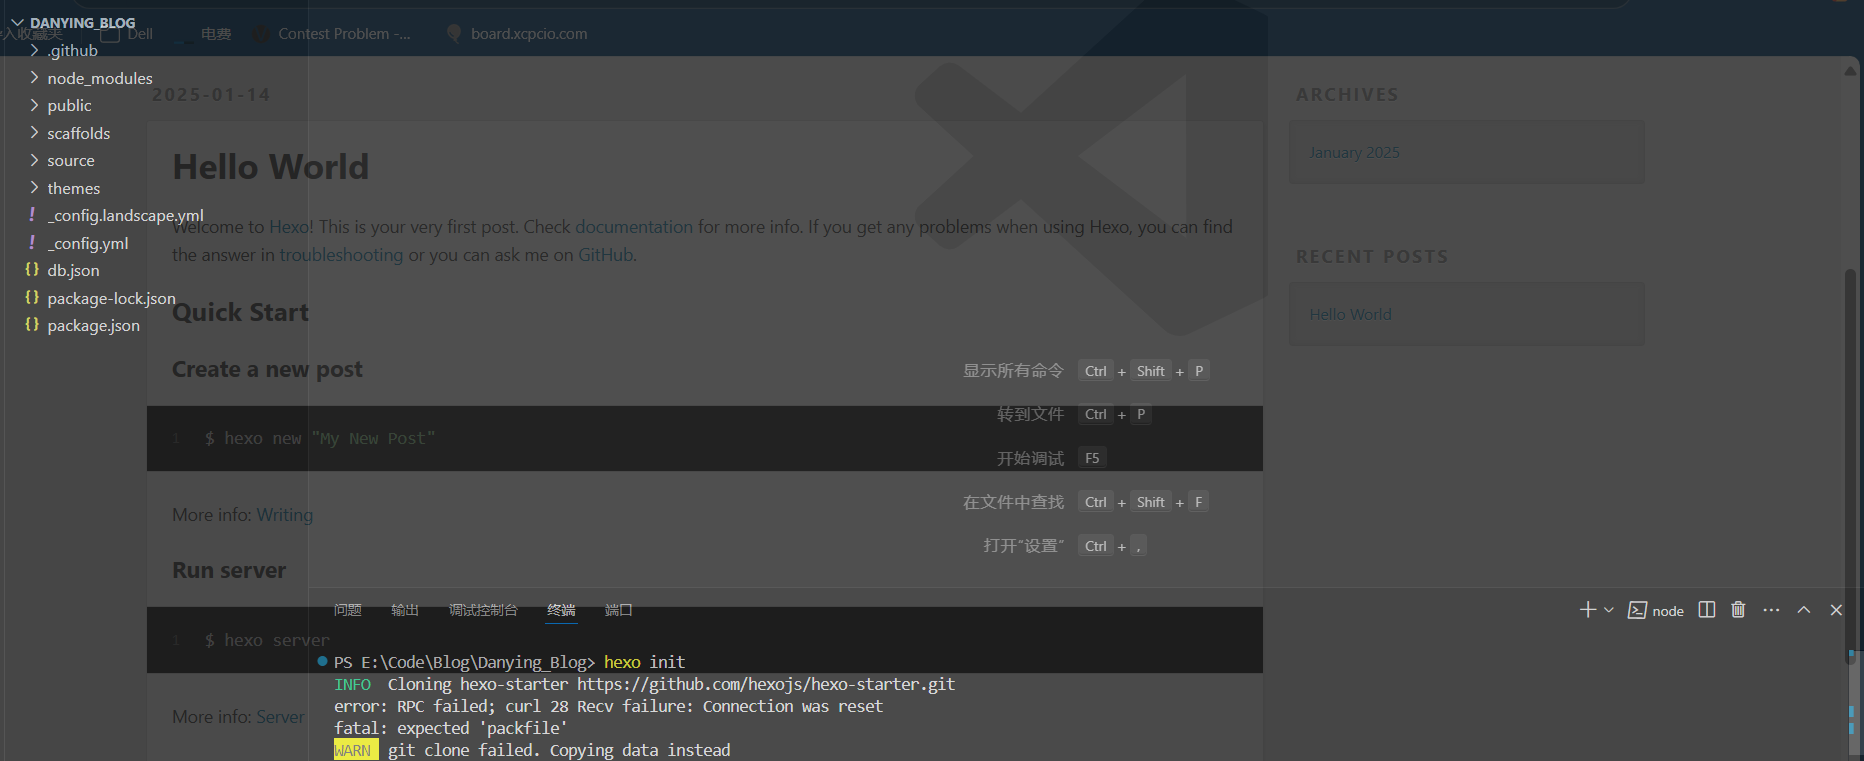Open db.json in the explorer
The width and height of the screenshot is (1864, 761).
point(73,270)
